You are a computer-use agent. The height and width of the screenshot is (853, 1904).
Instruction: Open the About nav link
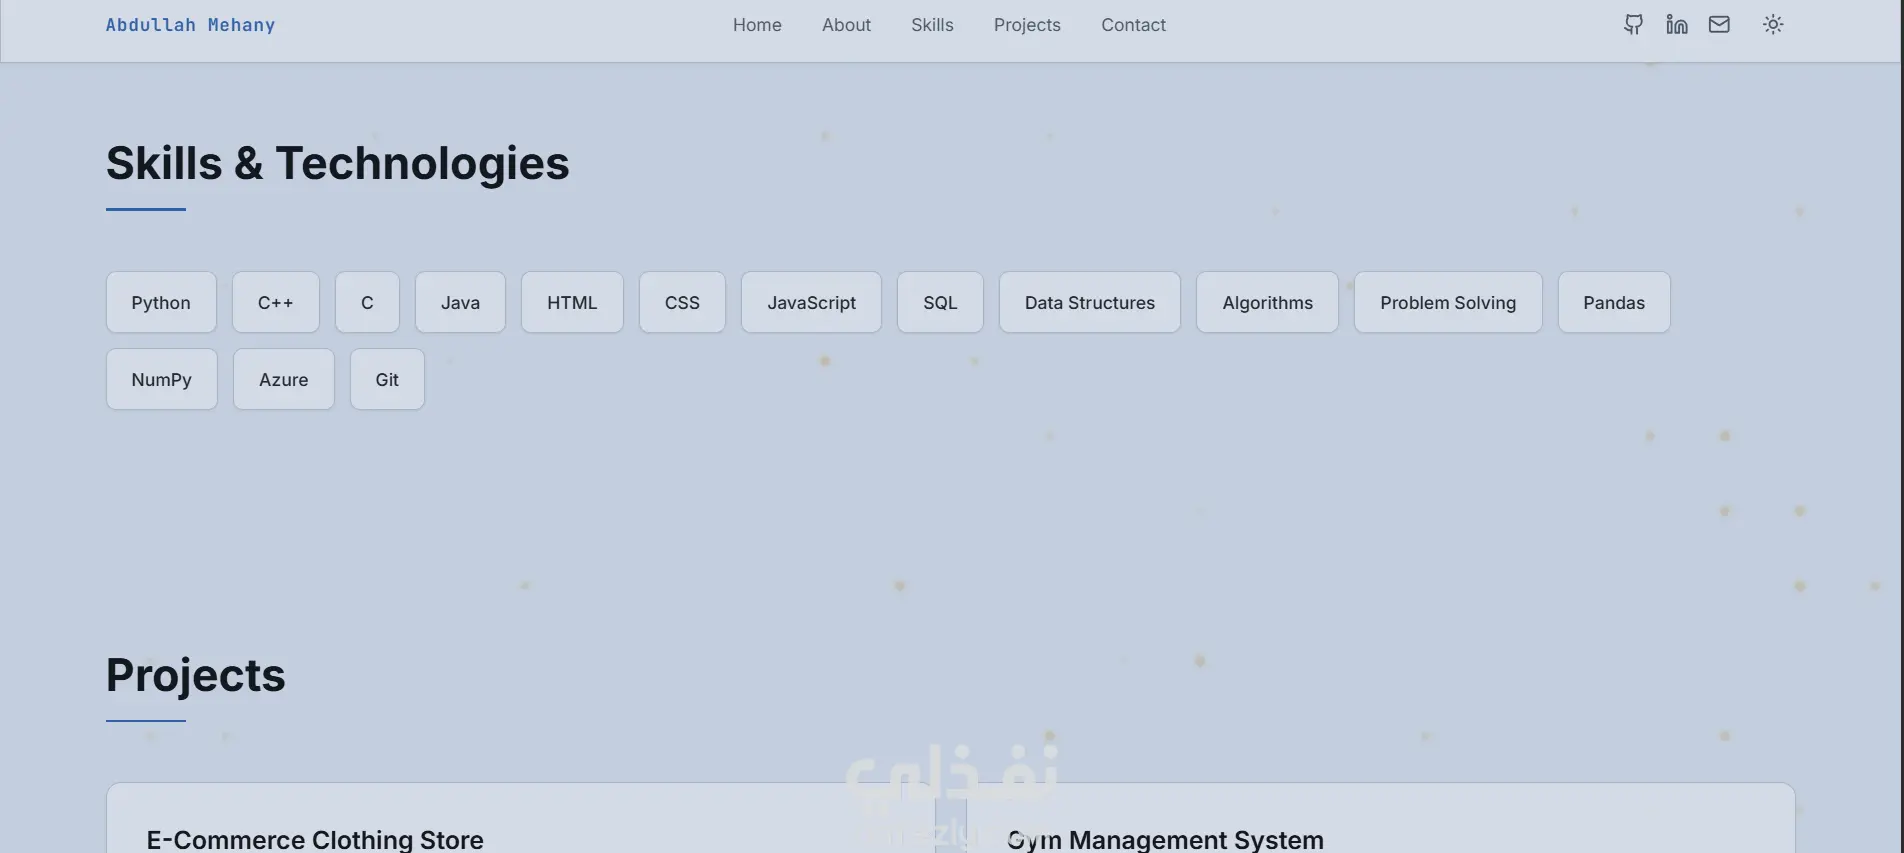846,25
